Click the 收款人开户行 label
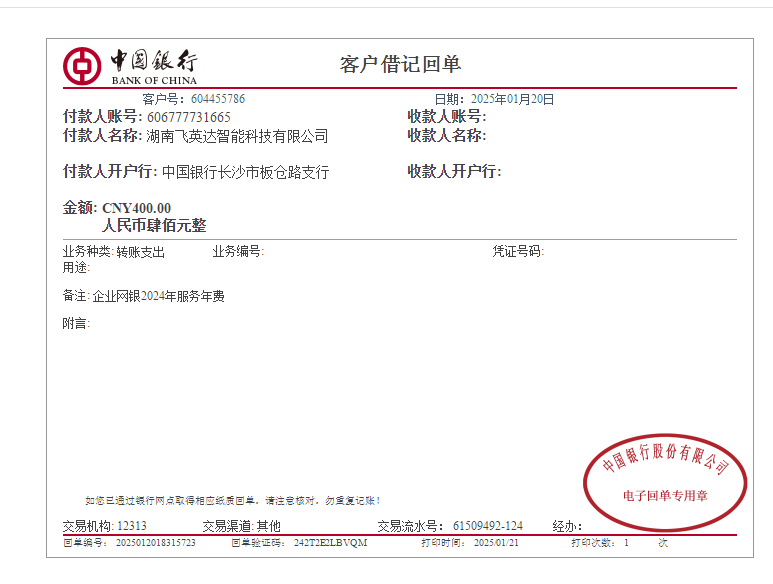This screenshot has width=773, height=584. tap(454, 172)
